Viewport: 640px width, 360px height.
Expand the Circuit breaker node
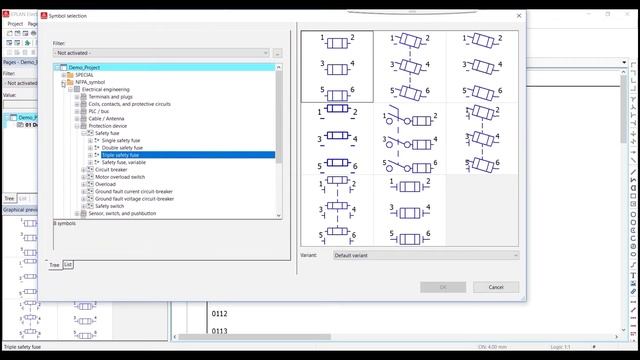[83, 170]
